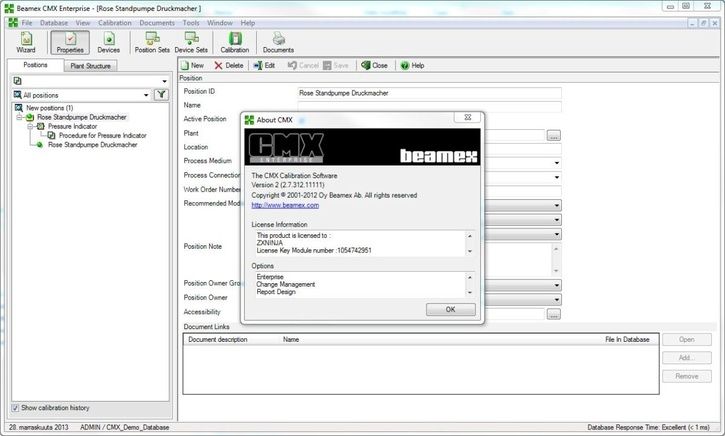
Task: Click OK in About CMX dialog
Action: [x=450, y=309]
